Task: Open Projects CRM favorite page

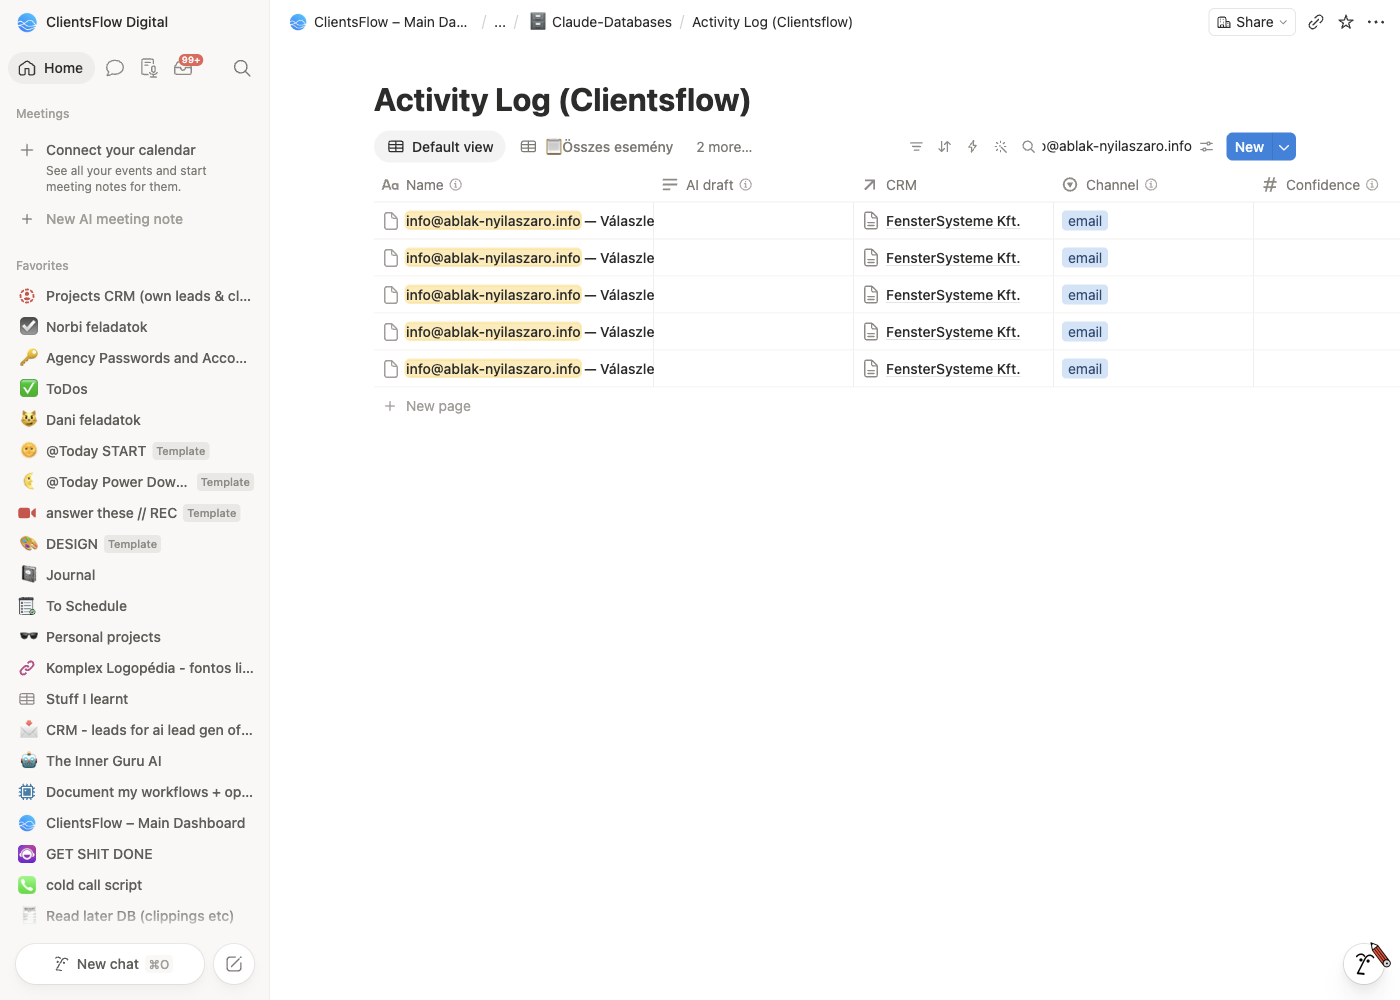Action: pos(135,296)
